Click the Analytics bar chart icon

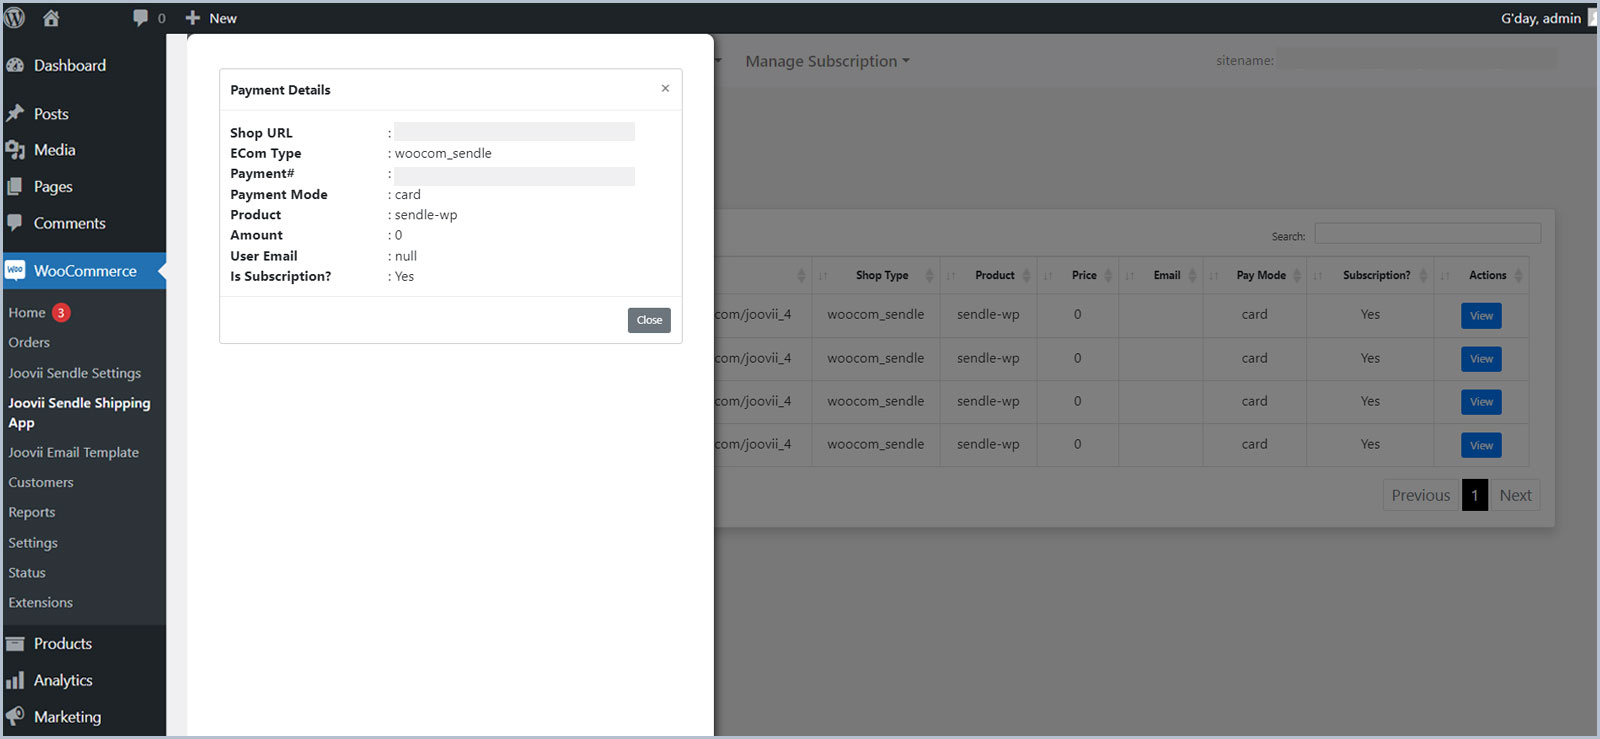(x=15, y=681)
